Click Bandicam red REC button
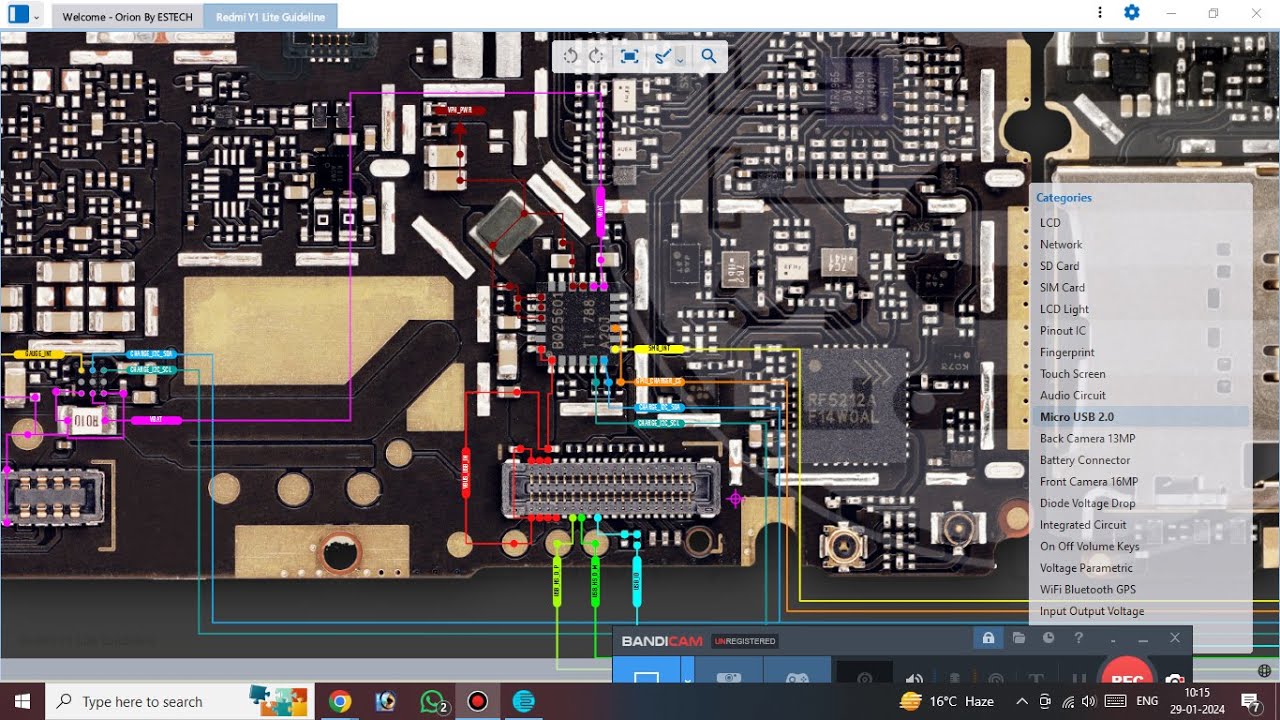 click(1127, 672)
